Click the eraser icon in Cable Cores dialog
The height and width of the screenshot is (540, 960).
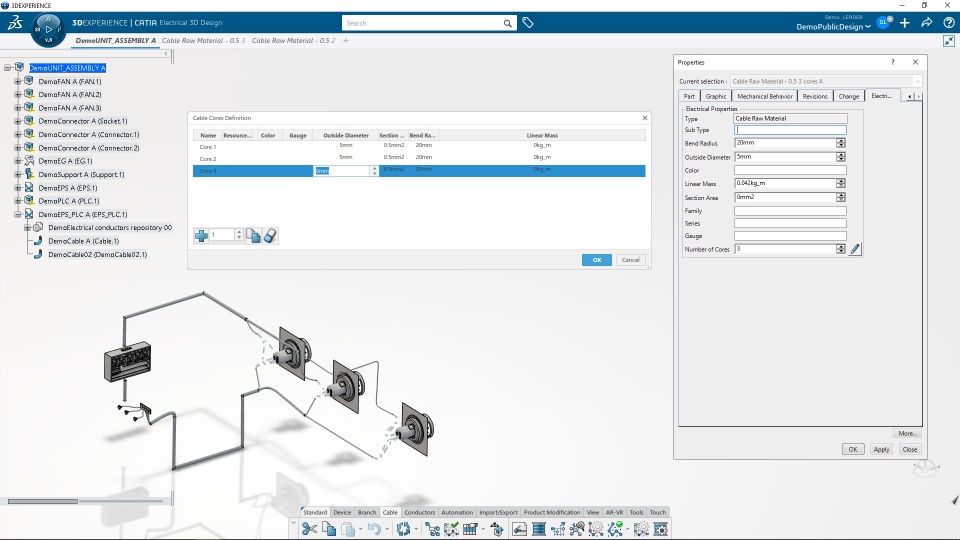click(x=270, y=236)
